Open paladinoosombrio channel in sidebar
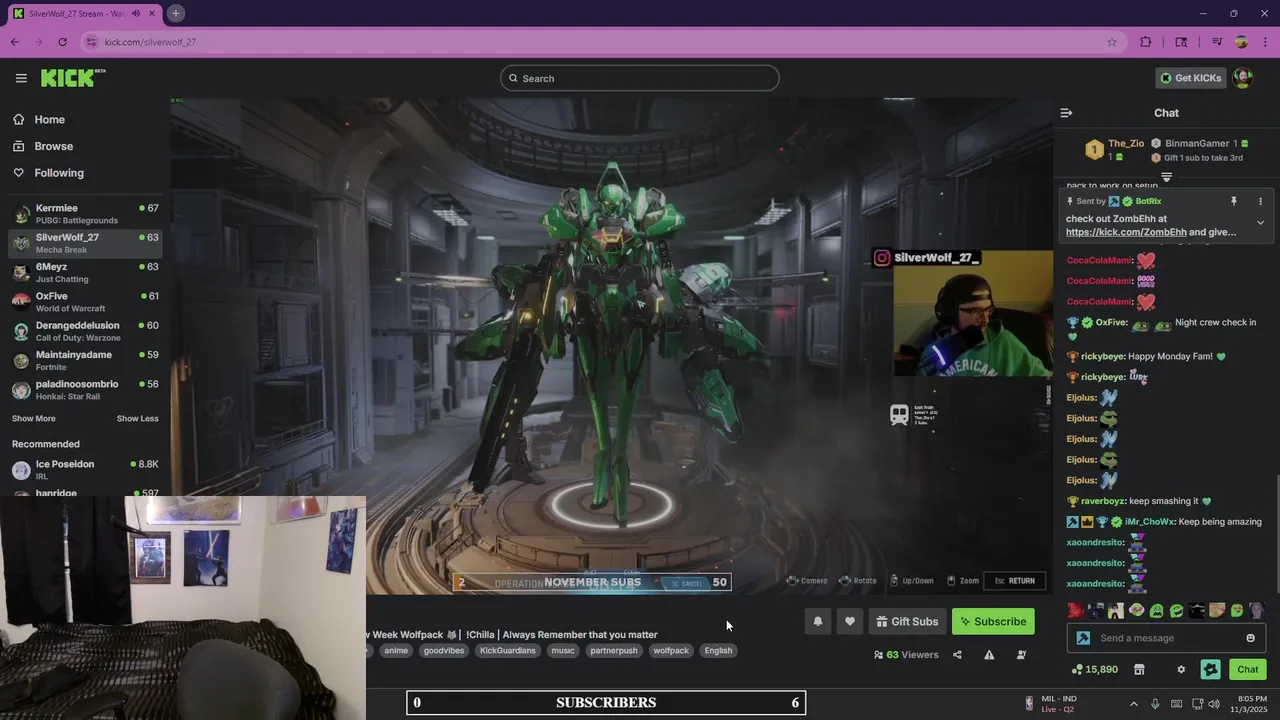1280x720 pixels. click(x=85, y=389)
